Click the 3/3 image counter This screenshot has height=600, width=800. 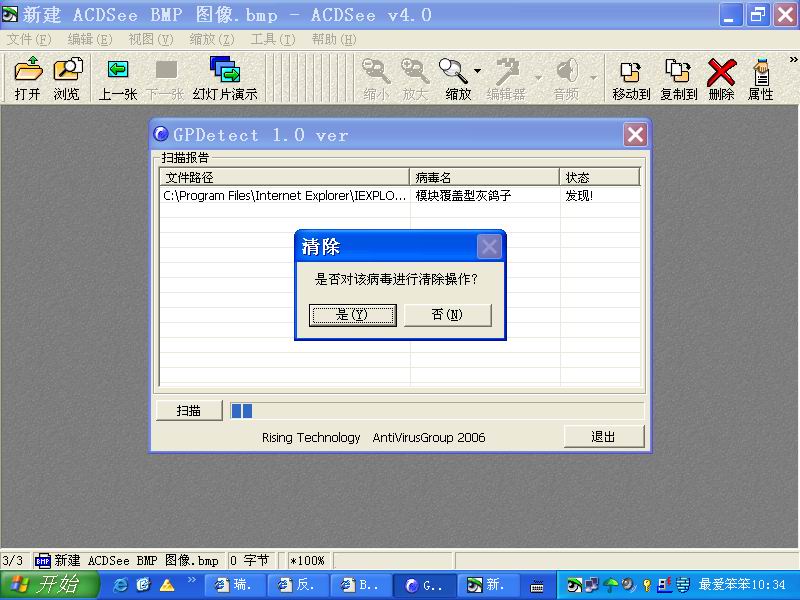coord(13,561)
